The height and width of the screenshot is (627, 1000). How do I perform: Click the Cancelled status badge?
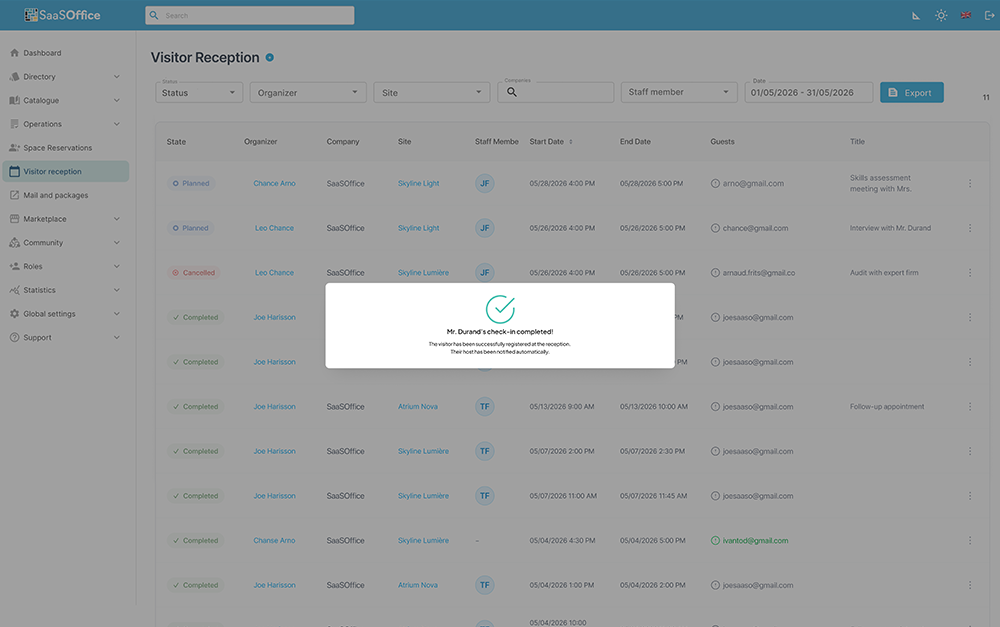193,272
